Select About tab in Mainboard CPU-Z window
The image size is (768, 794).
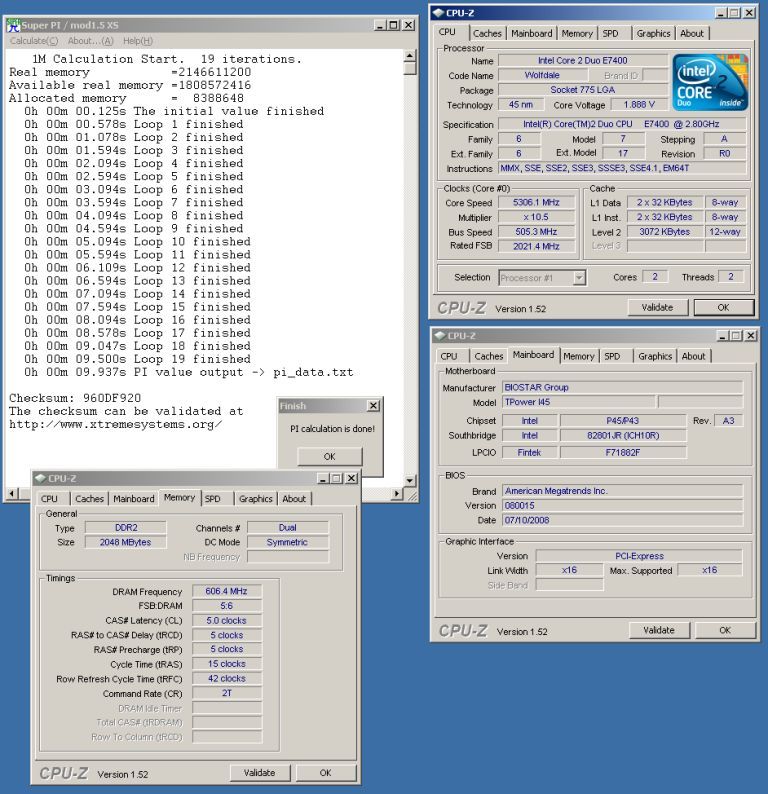(694, 356)
